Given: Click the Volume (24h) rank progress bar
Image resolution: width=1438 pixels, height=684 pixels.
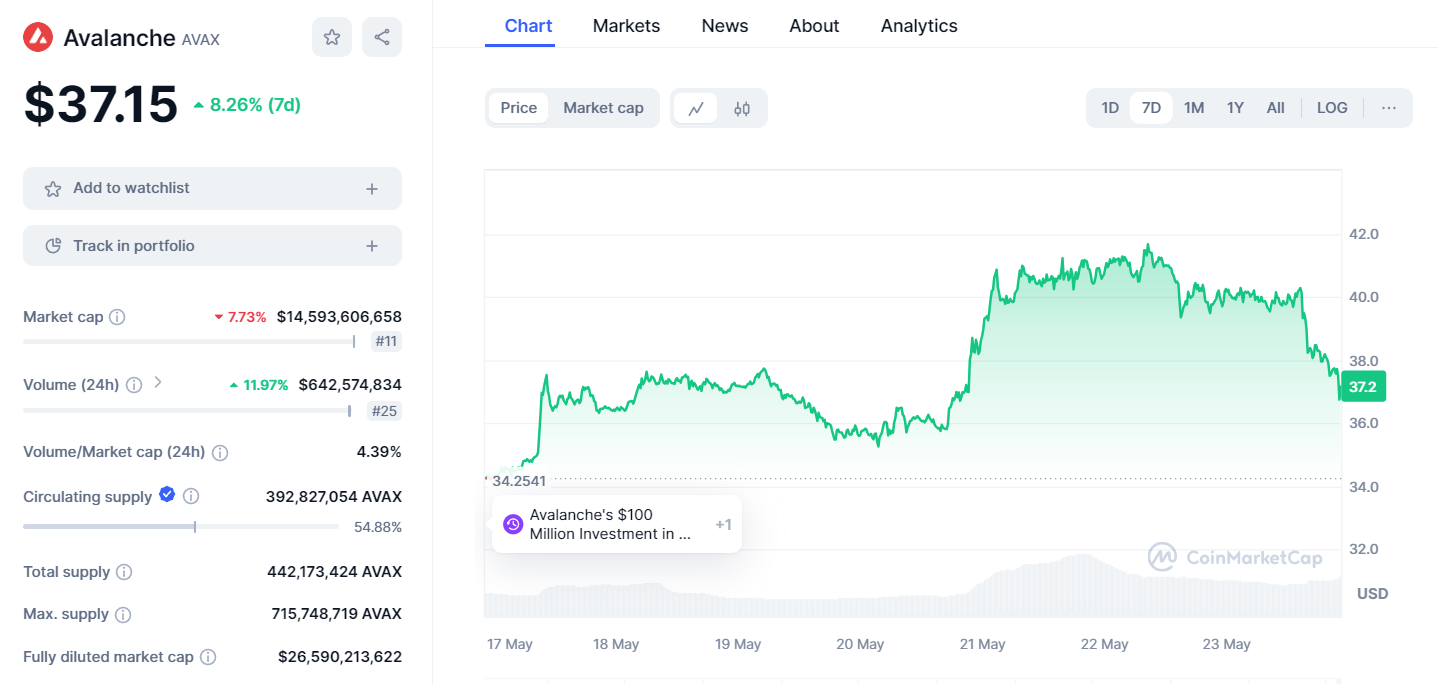Looking at the screenshot, I should click(x=187, y=410).
